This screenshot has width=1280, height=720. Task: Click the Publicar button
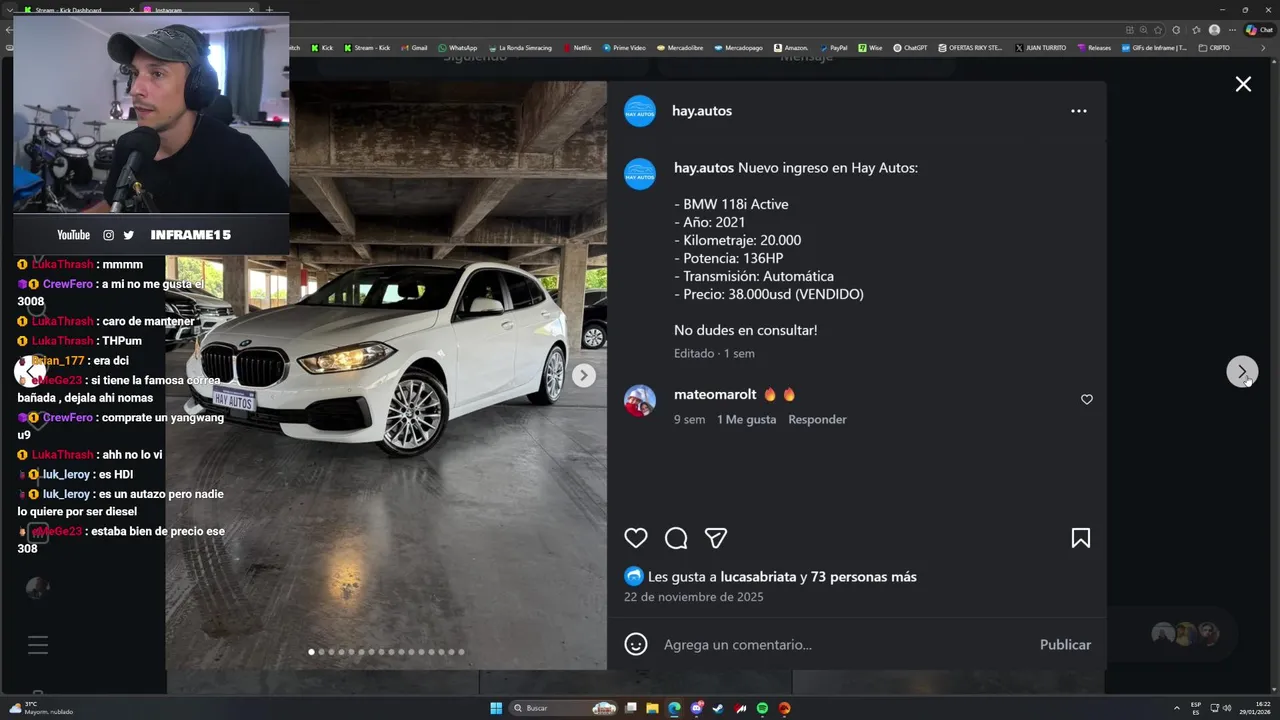[1065, 644]
